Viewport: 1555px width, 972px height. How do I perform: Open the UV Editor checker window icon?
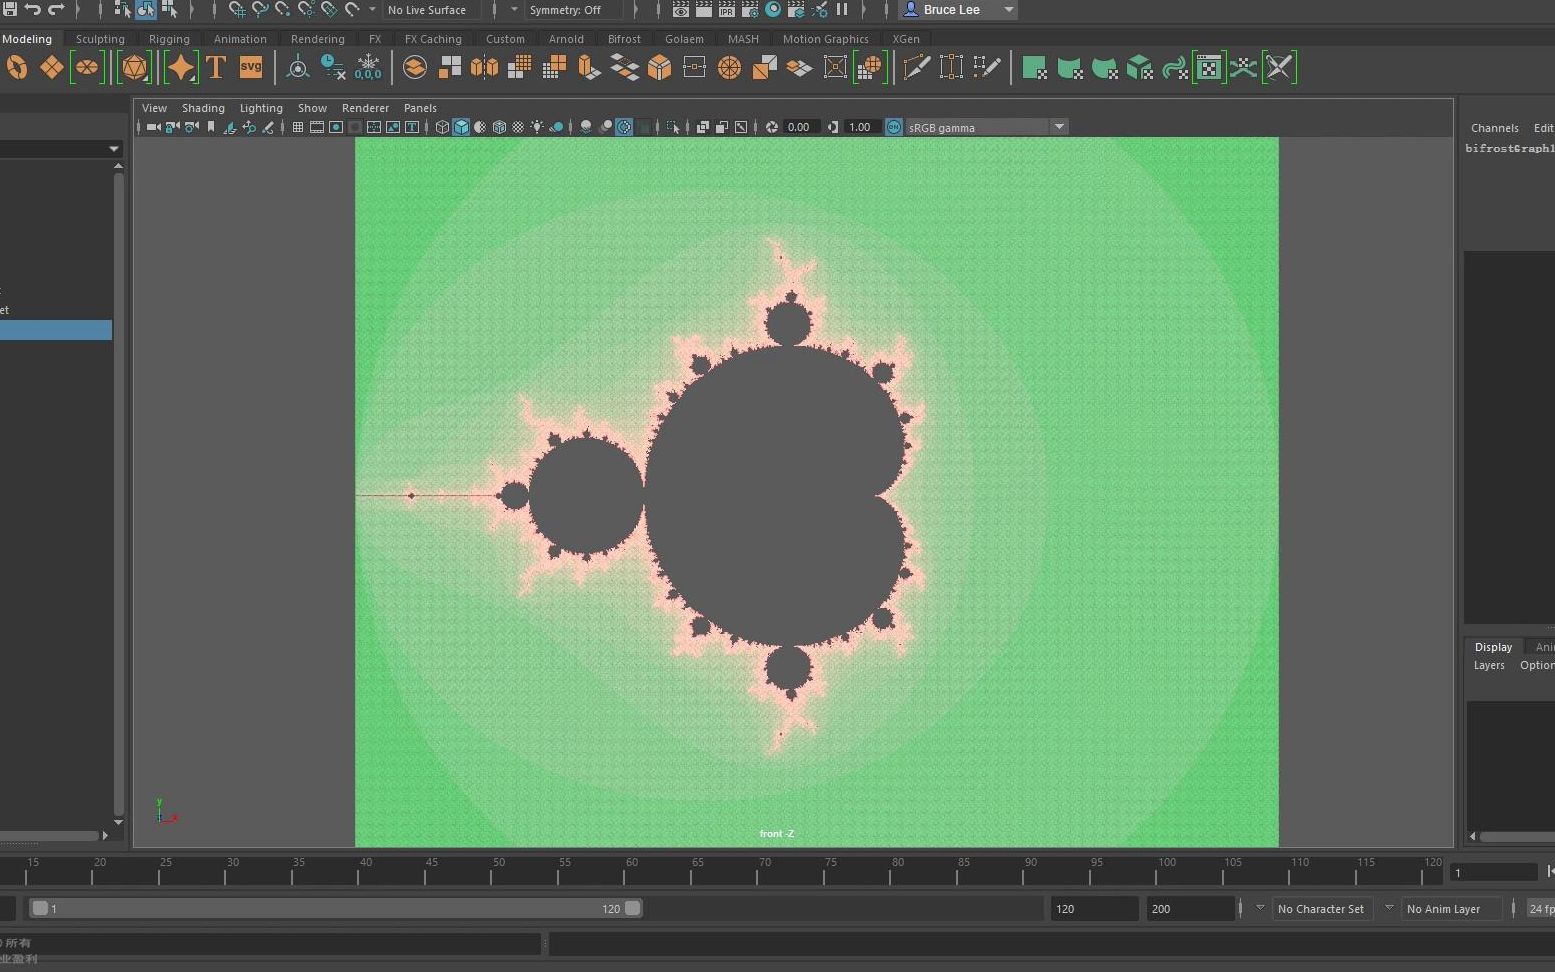pyautogui.click(x=1209, y=67)
